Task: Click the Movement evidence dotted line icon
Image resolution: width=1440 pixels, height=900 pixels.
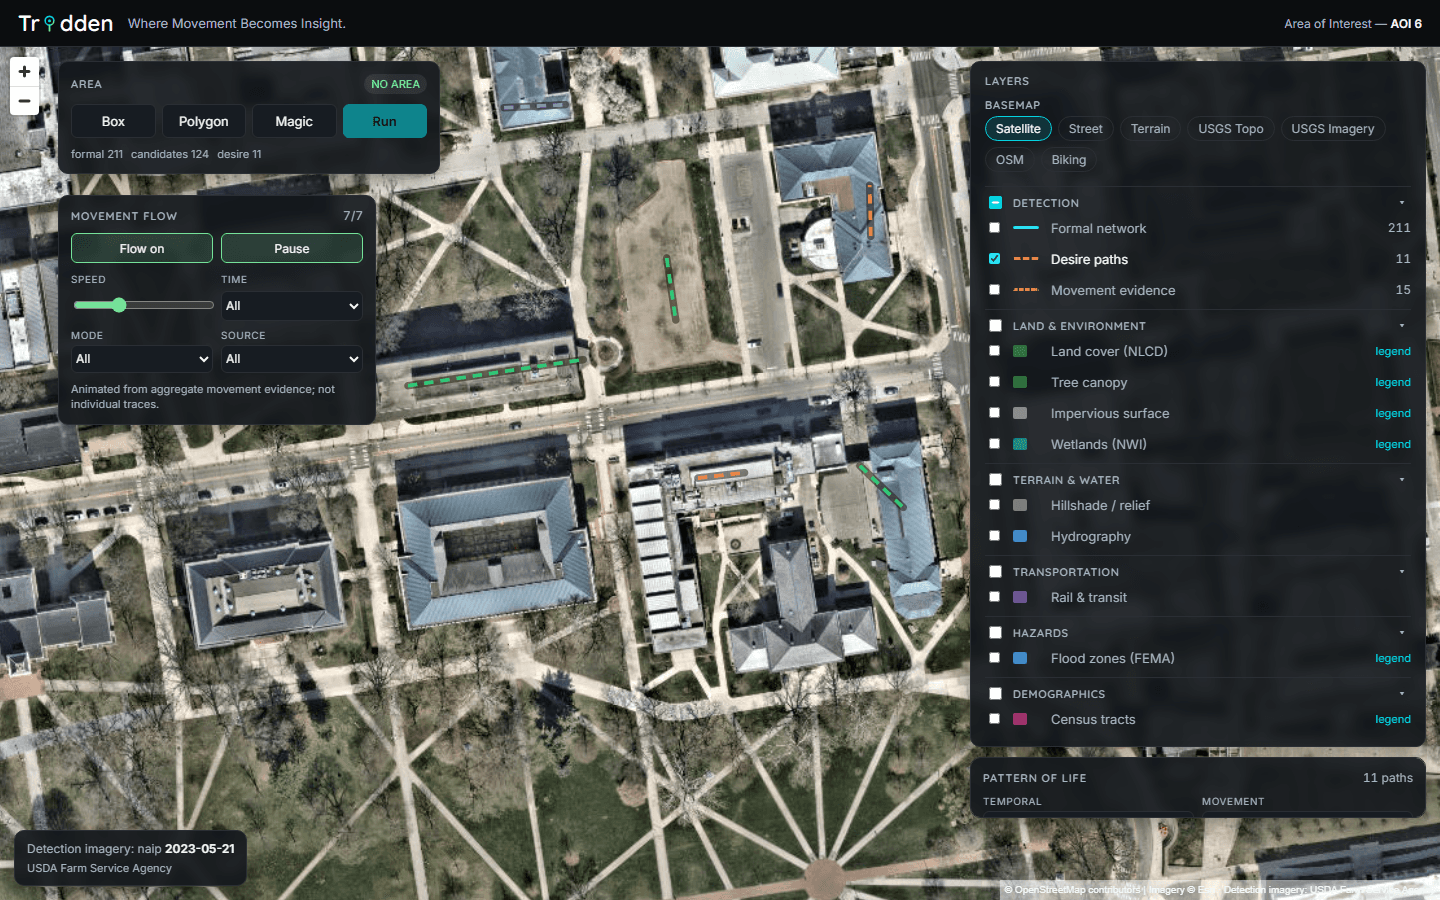Action: [1026, 290]
